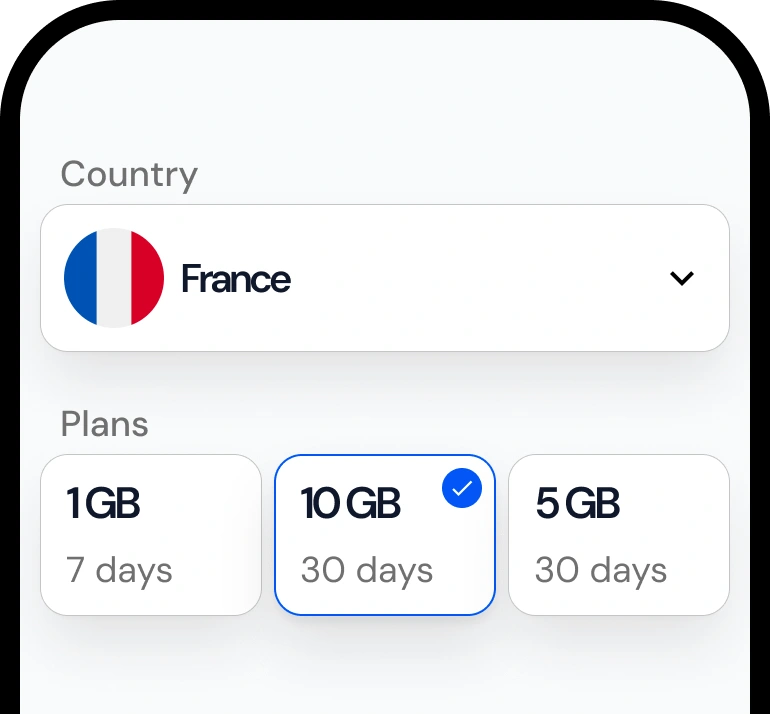Click the blue stripe of the flag
The image size is (770, 714).
click(x=80, y=278)
